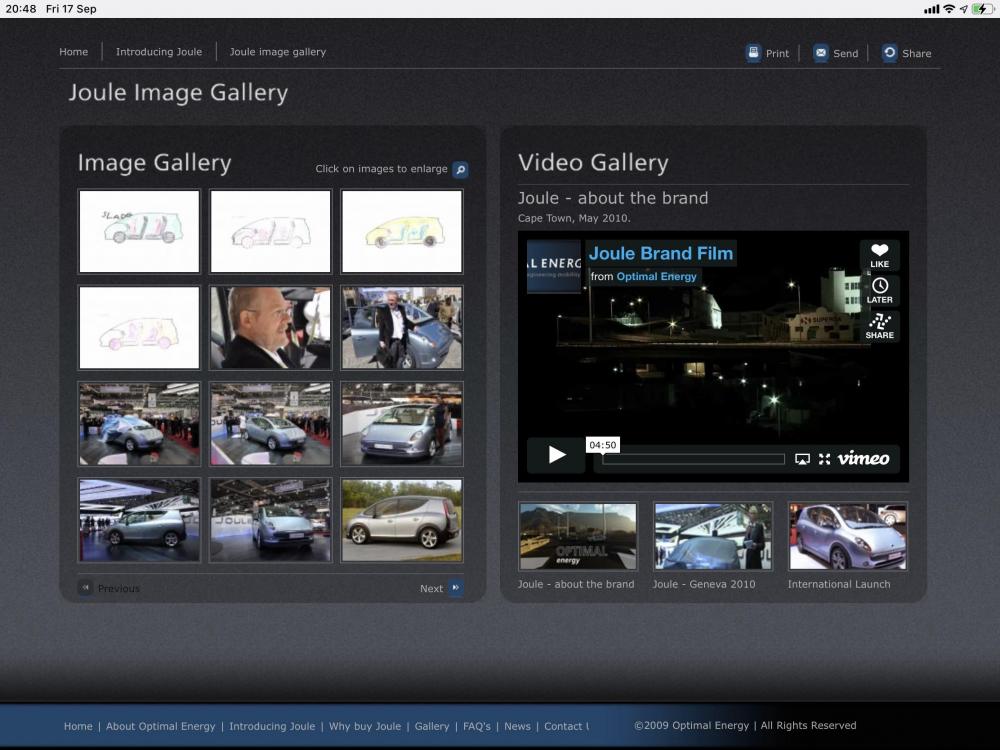Enter fullscreen on the Vimeo player

825,459
